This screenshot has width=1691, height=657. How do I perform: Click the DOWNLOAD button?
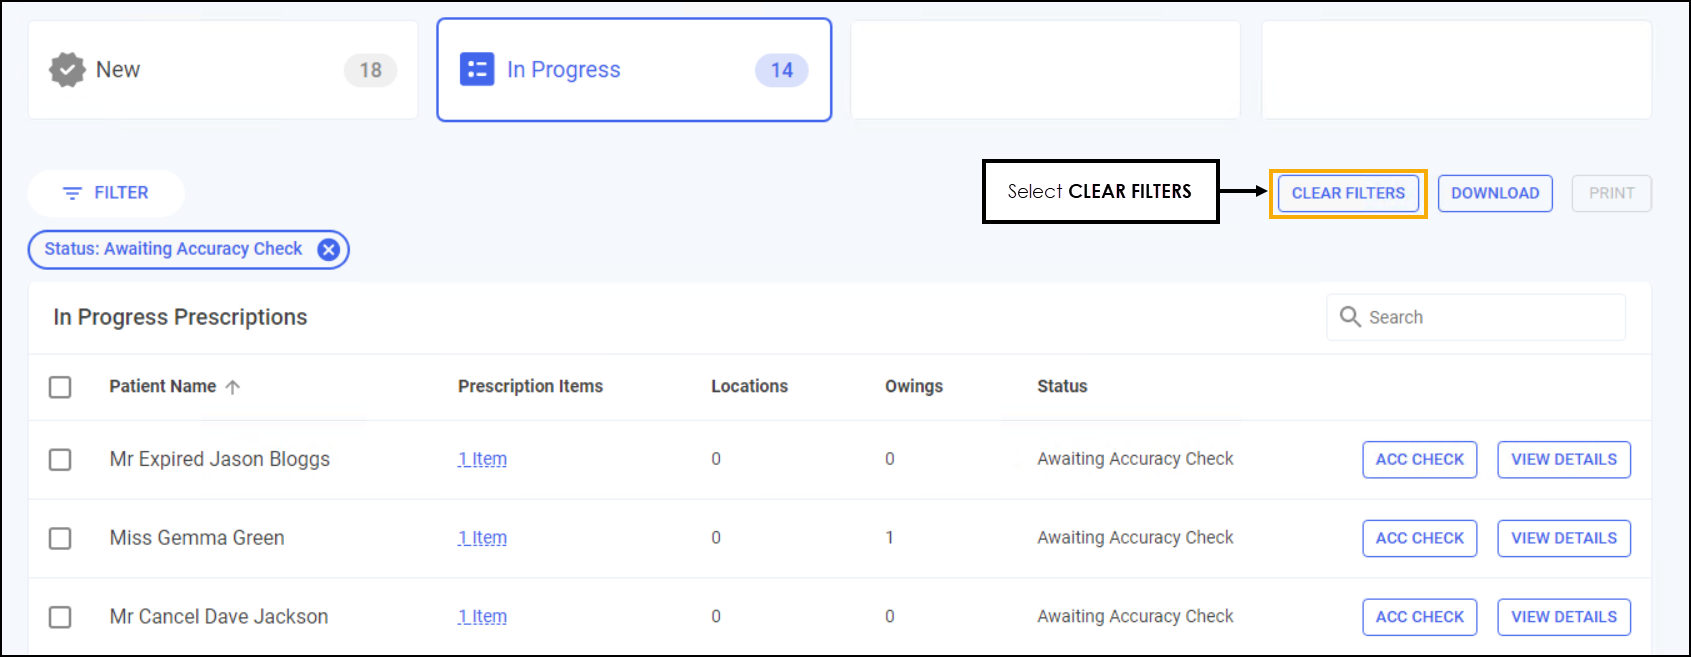click(1494, 193)
